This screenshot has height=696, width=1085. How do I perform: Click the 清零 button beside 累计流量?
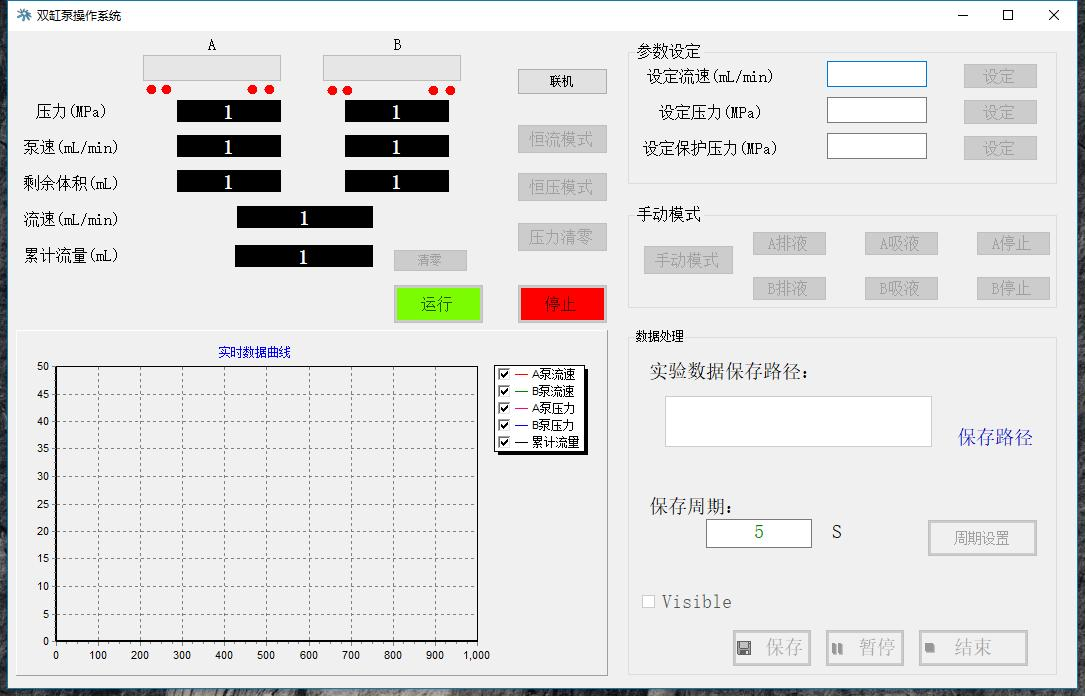(x=430, y=260)
